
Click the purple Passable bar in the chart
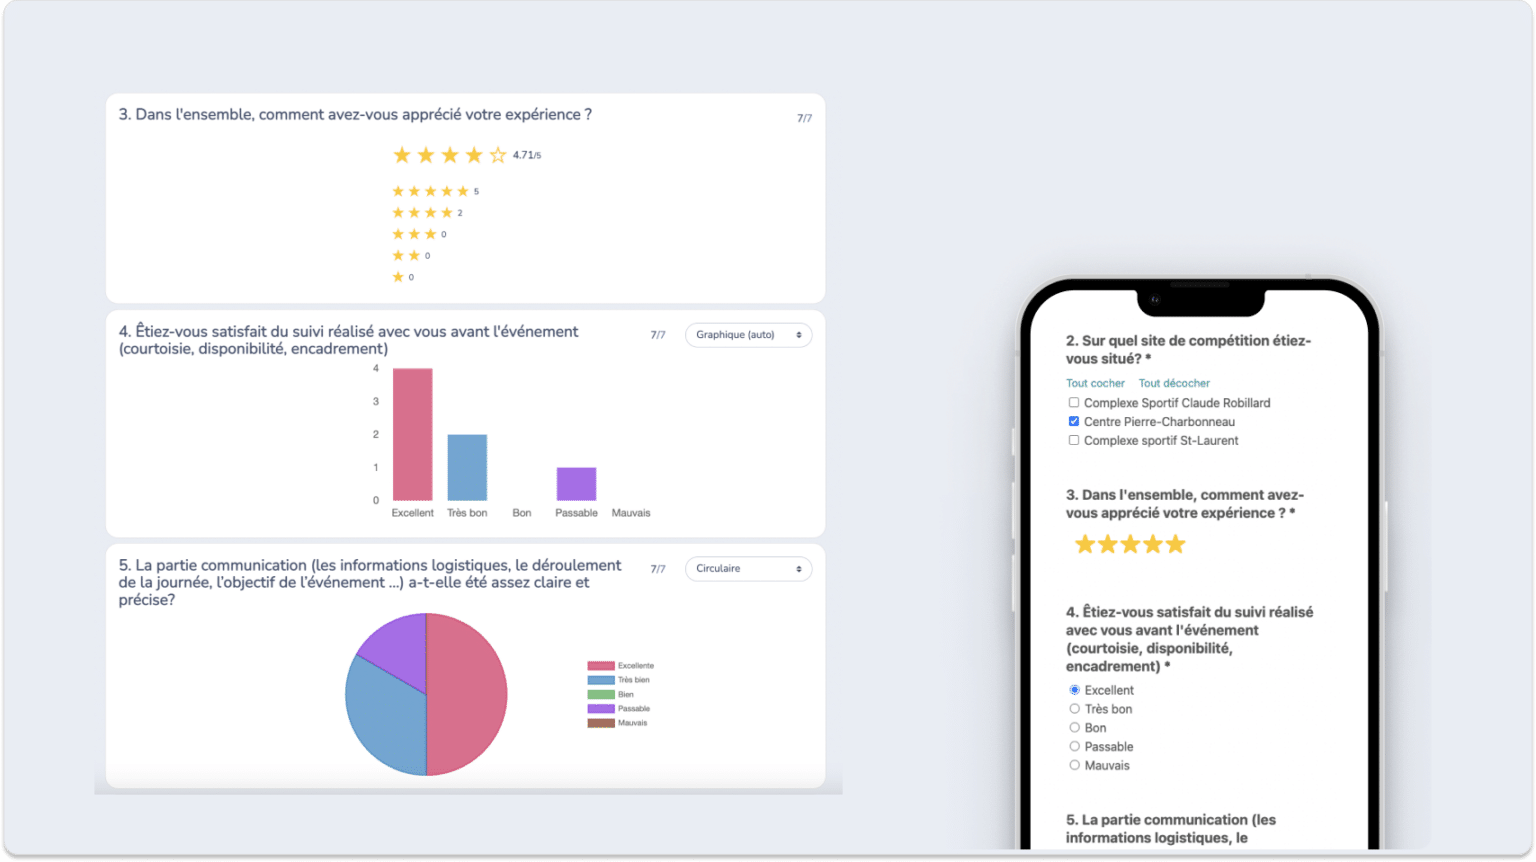(576, 484)
